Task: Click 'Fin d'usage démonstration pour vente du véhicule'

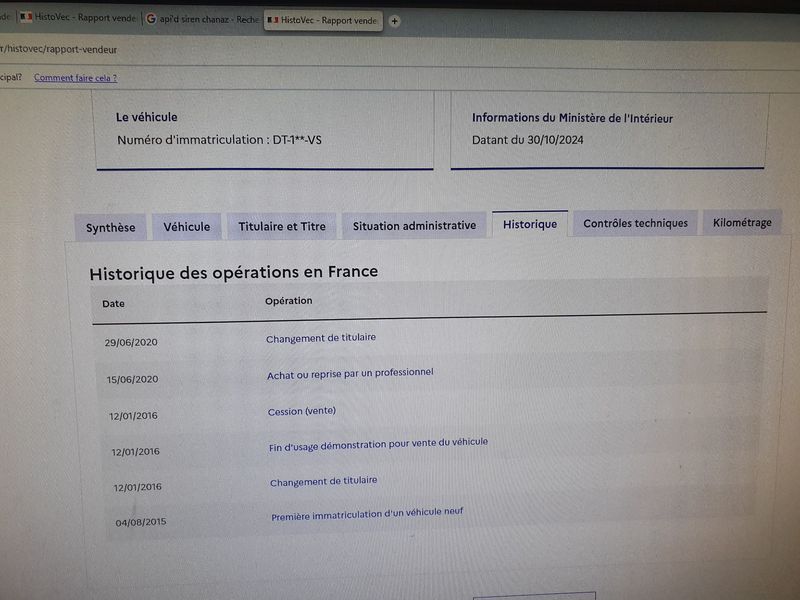Action: (x=378, y=444)
